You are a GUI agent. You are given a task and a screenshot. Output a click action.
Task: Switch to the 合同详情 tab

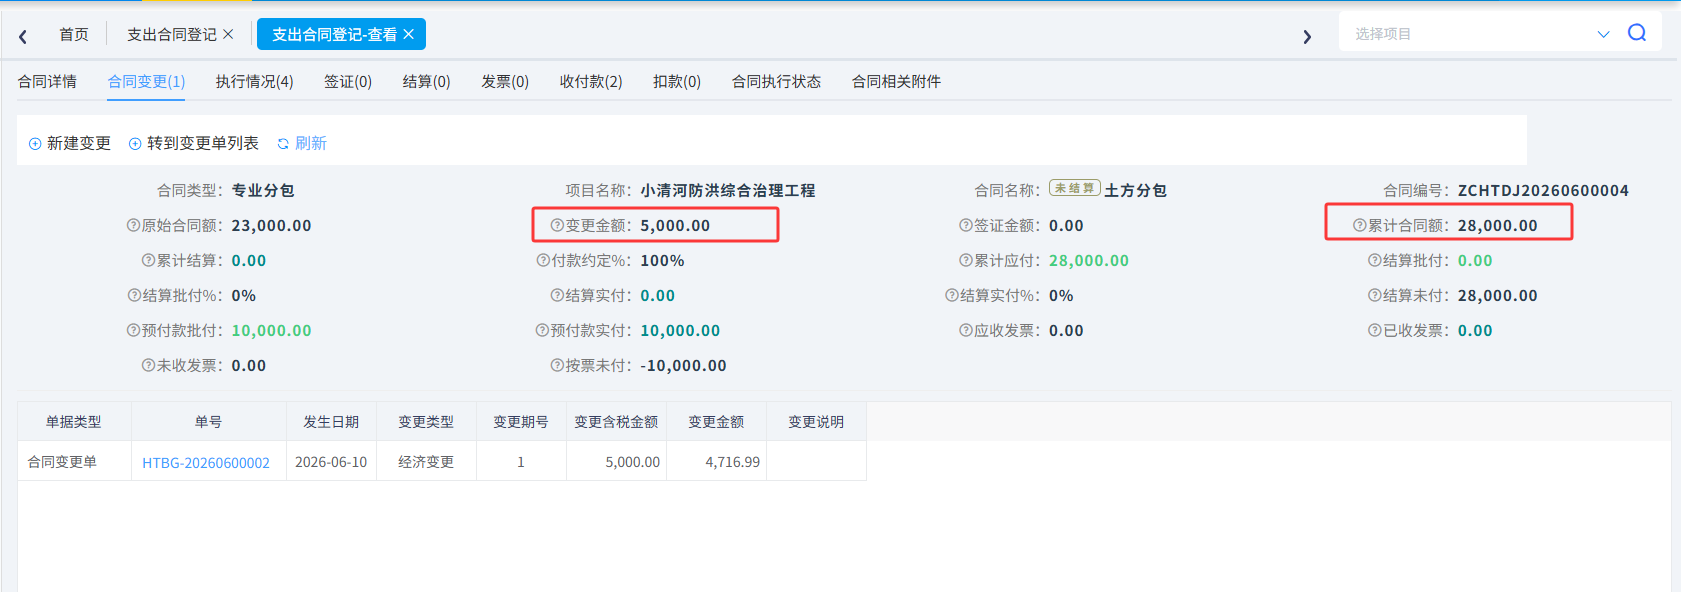tap(47, 81)
